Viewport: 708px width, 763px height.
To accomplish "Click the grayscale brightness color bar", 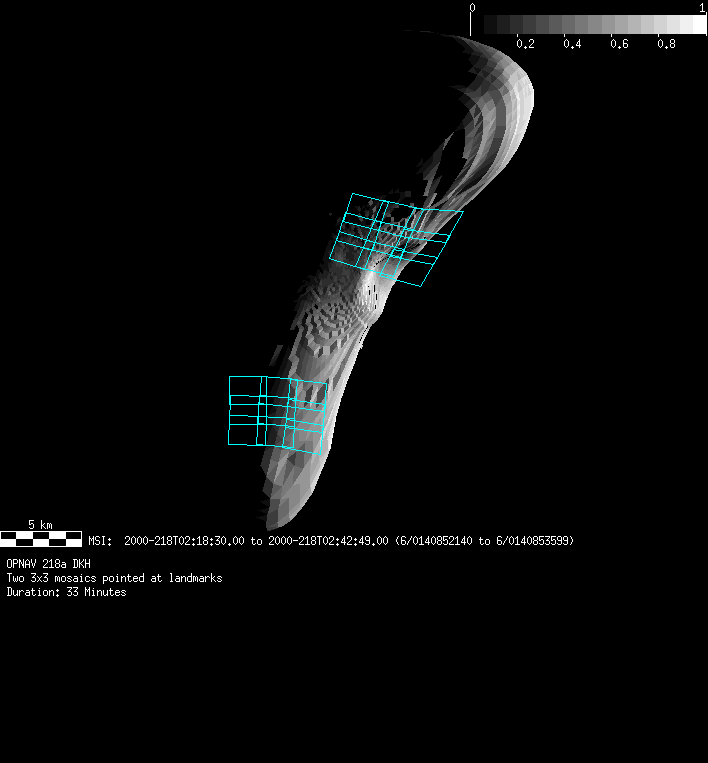I will [589, 24].
